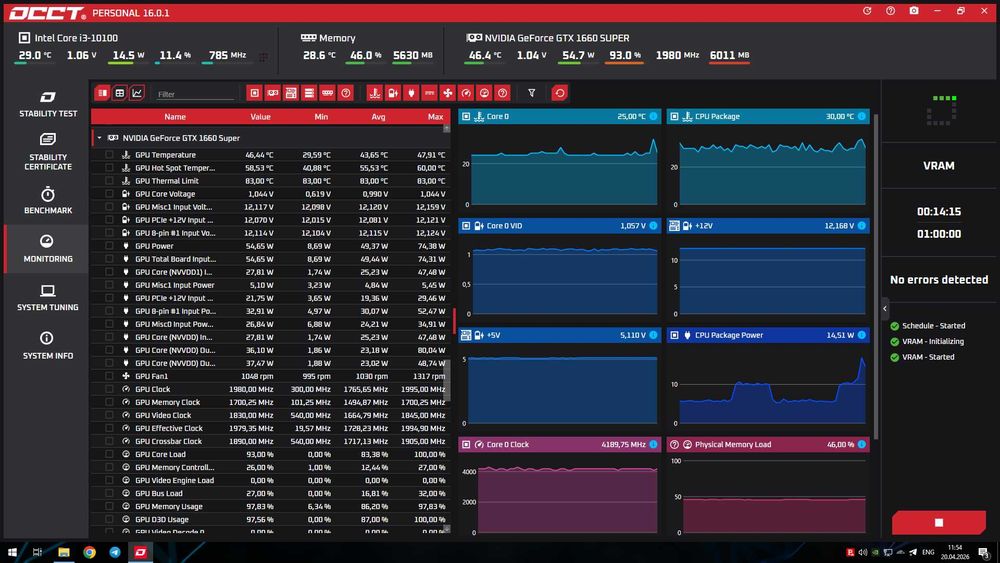Sort table by Min column header
The height and width of the screenshot is (563, 1000).
[321, 117]
